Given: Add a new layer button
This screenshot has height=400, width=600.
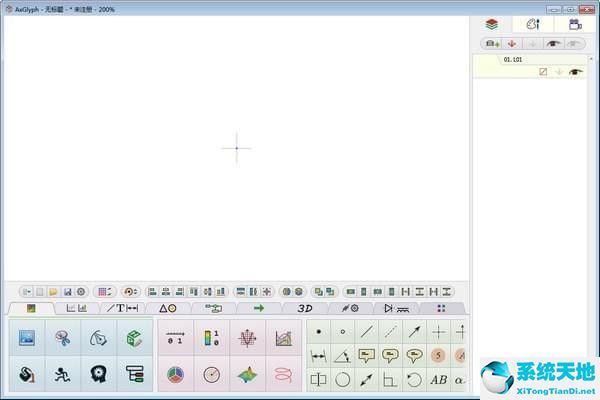Looking at the screenshot, I should 491,43.
